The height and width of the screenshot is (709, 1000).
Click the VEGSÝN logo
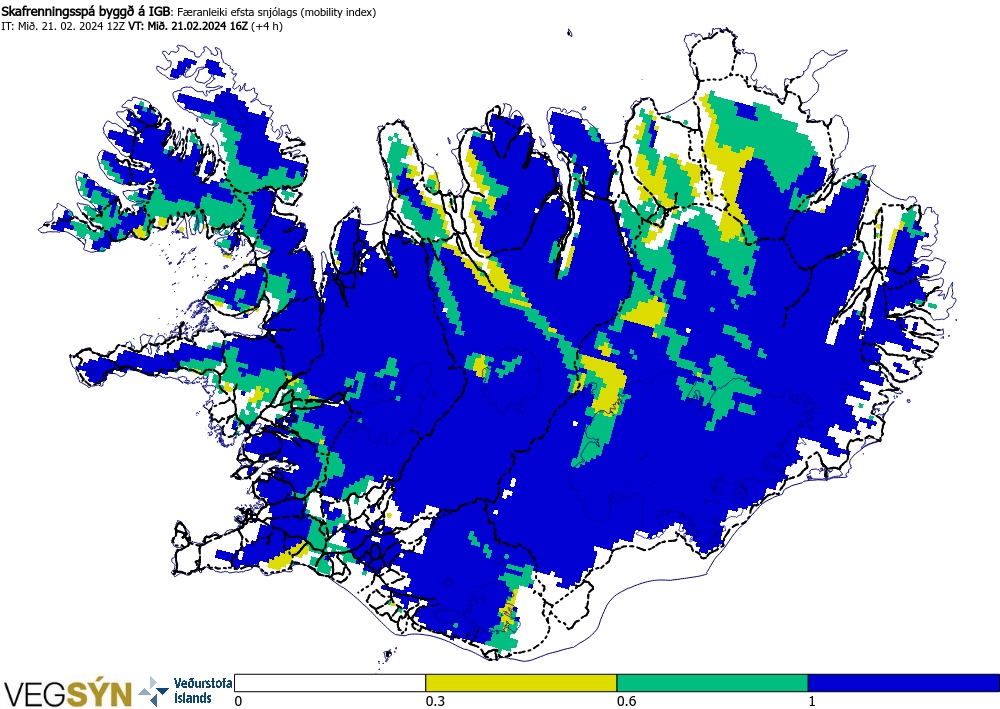coord(68,693)
